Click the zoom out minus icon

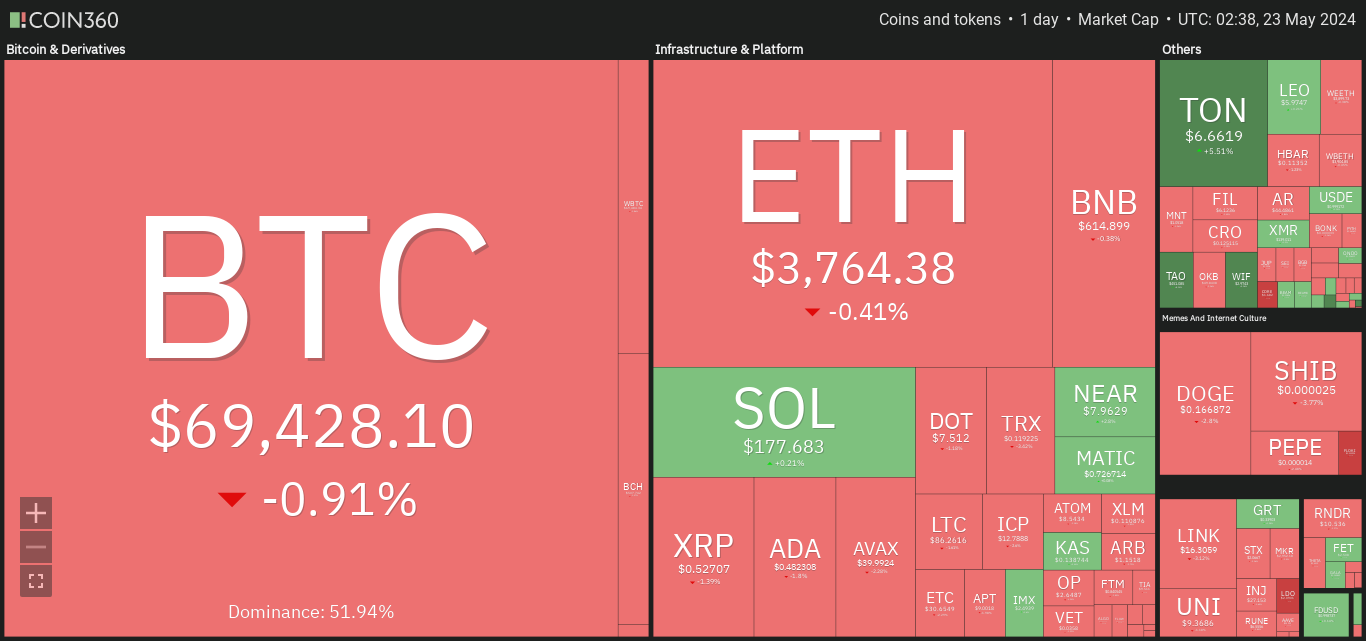[x=36, y=547]
